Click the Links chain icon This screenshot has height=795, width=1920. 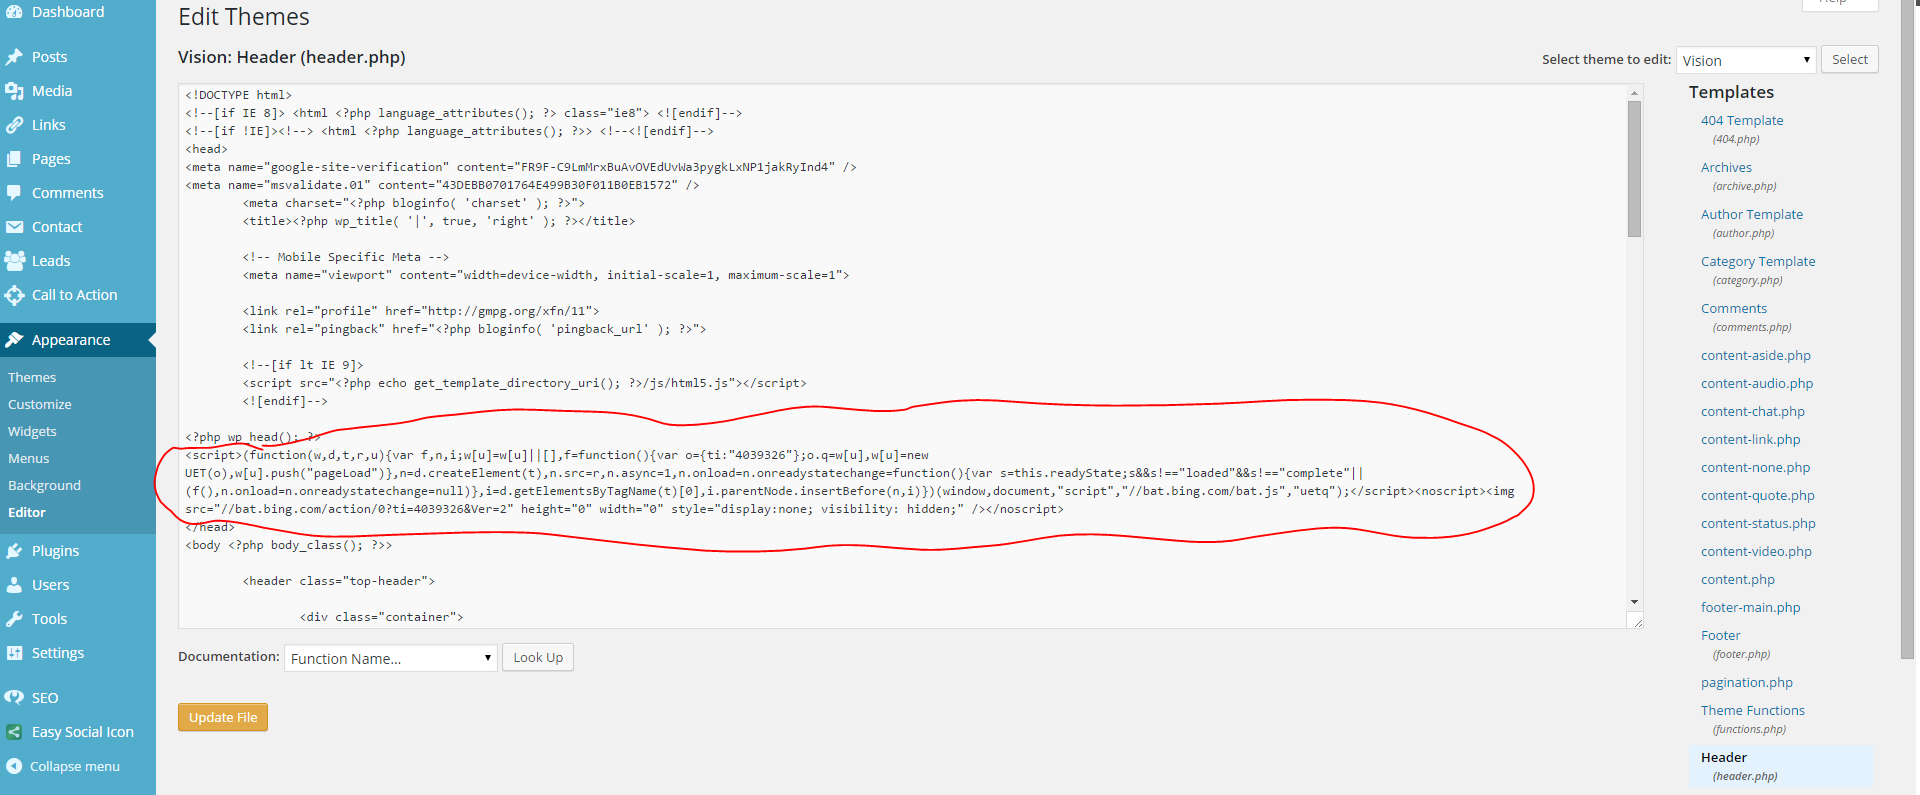pos(14,125)
